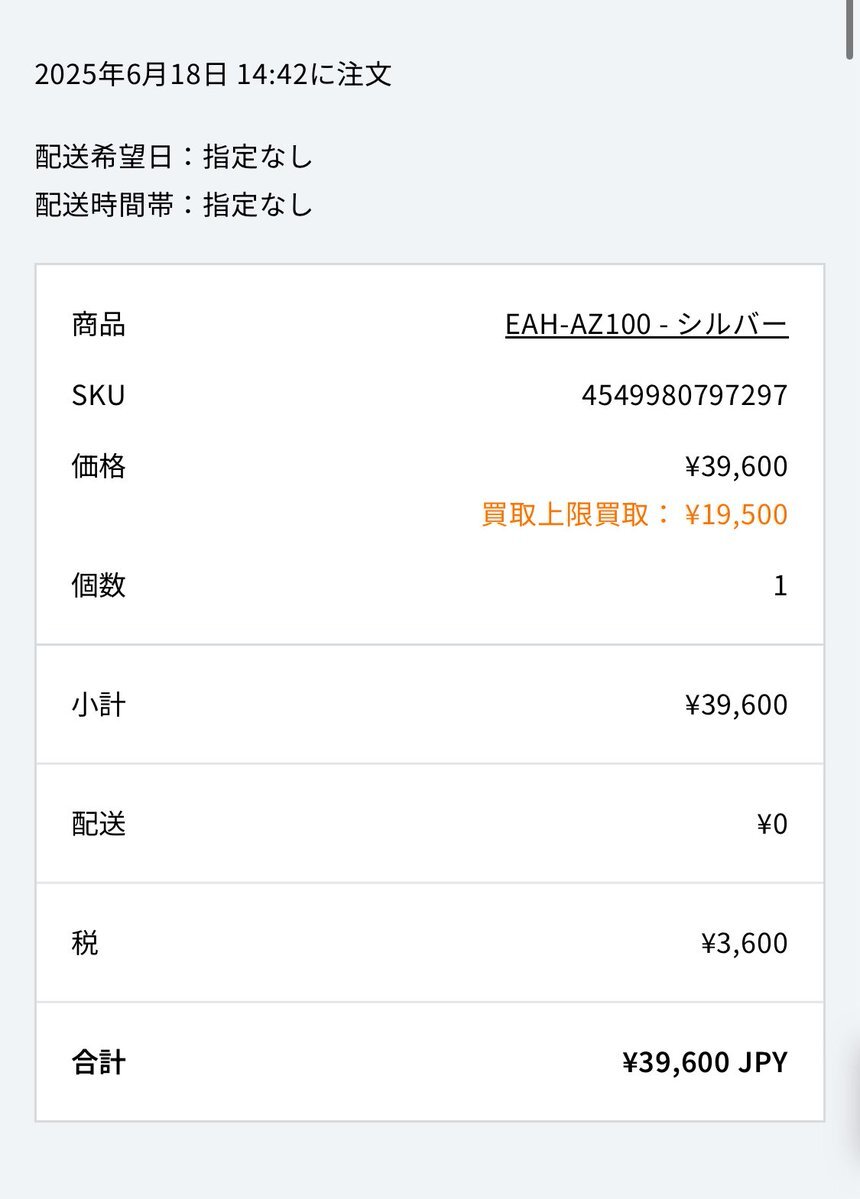Click the 合計 ¥39,600 JPY total
Viewport: 860px width, 1199px height.
[x=705, y=1062]
